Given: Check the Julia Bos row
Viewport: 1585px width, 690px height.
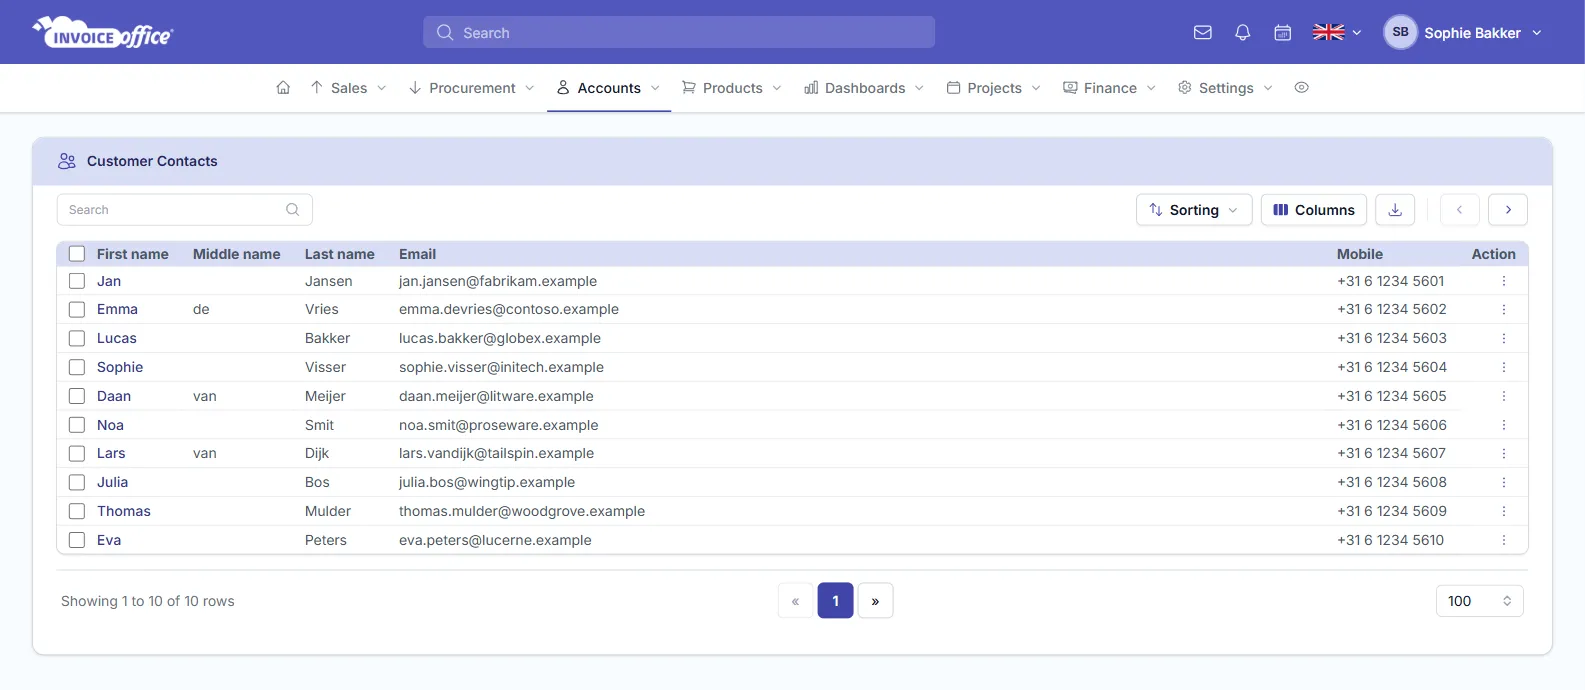Looking at the screenshot, I should pos(77,482).
